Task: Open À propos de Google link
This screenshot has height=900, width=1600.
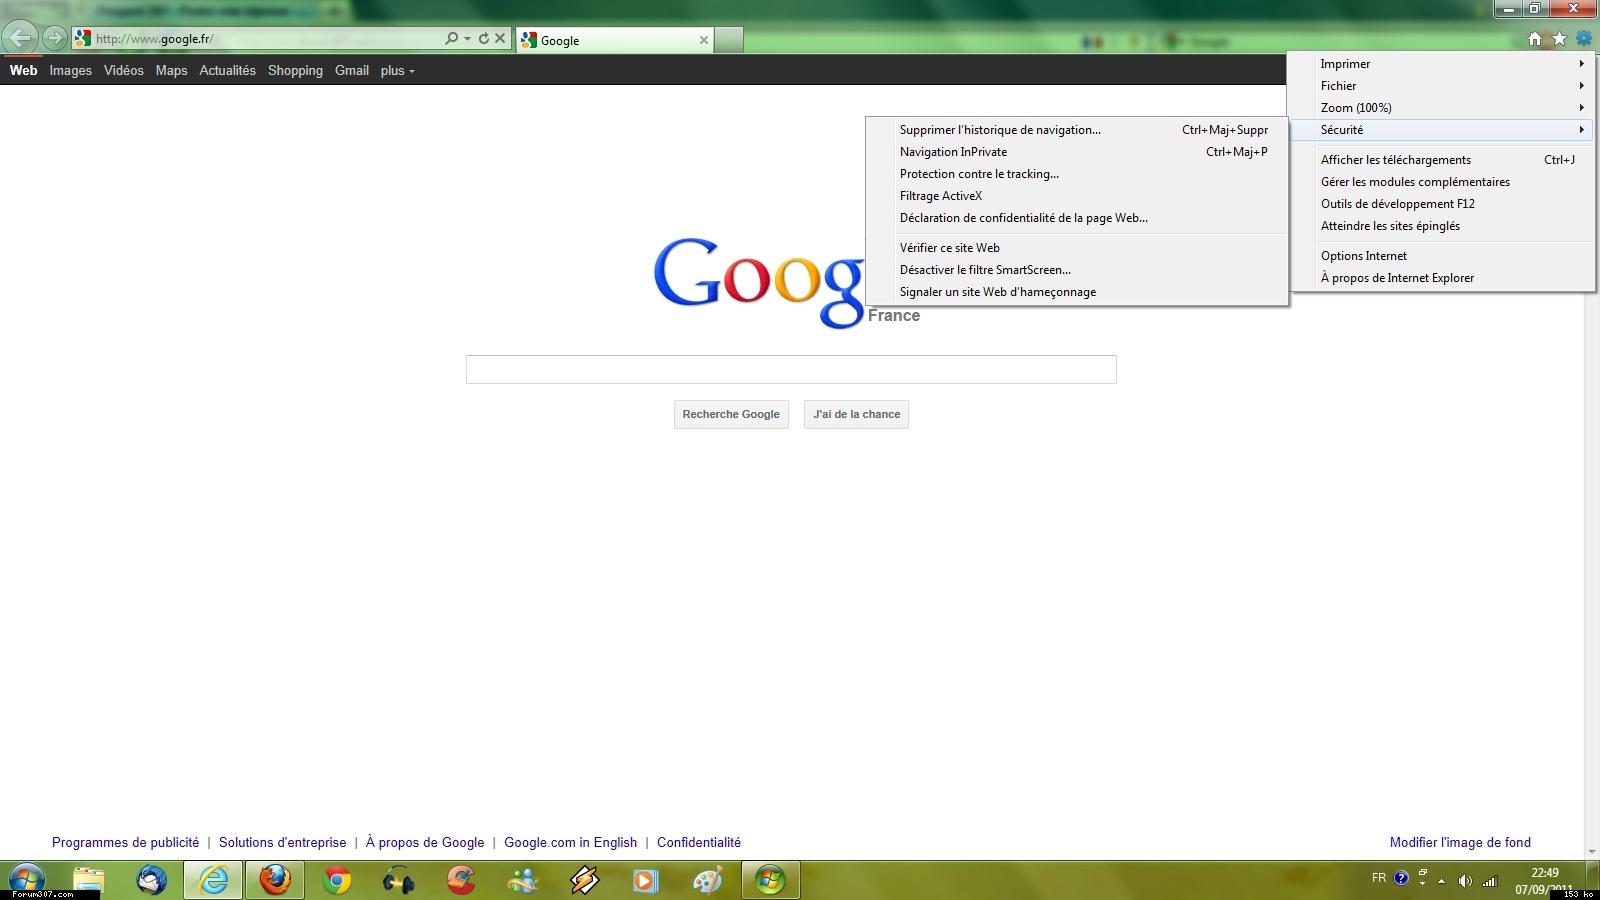Action: click(x=425, y=843)
